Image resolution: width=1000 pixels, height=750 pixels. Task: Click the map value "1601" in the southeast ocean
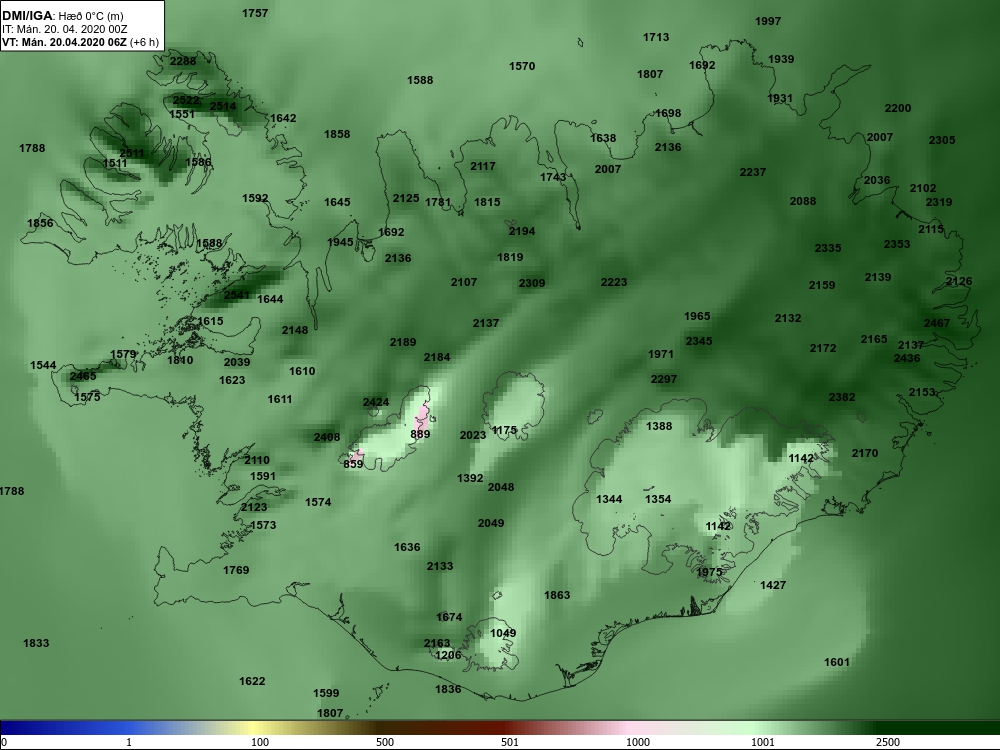coord(837,663)
